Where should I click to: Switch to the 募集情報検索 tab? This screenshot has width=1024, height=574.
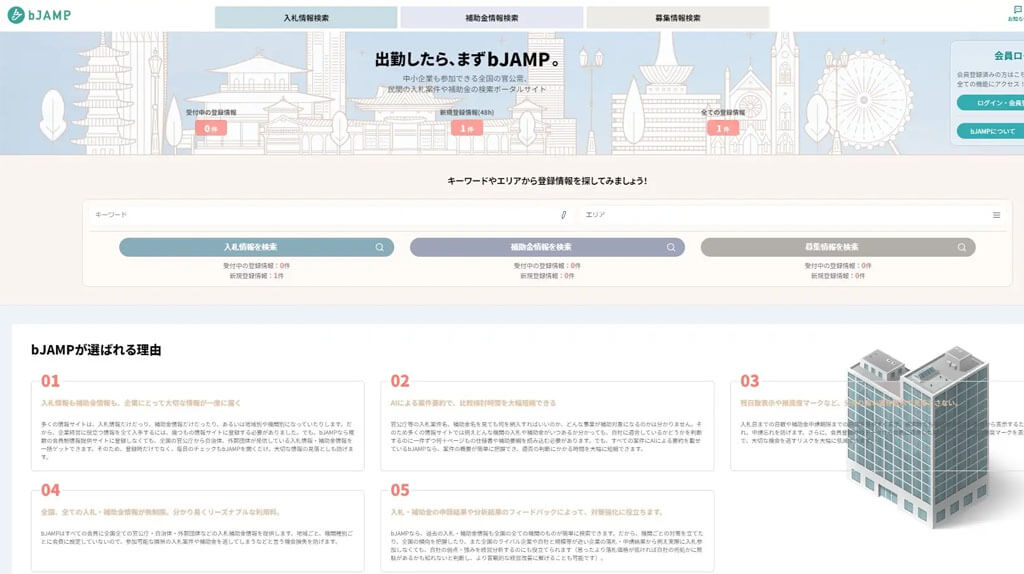pyautogui.click(x=678, y=18)
